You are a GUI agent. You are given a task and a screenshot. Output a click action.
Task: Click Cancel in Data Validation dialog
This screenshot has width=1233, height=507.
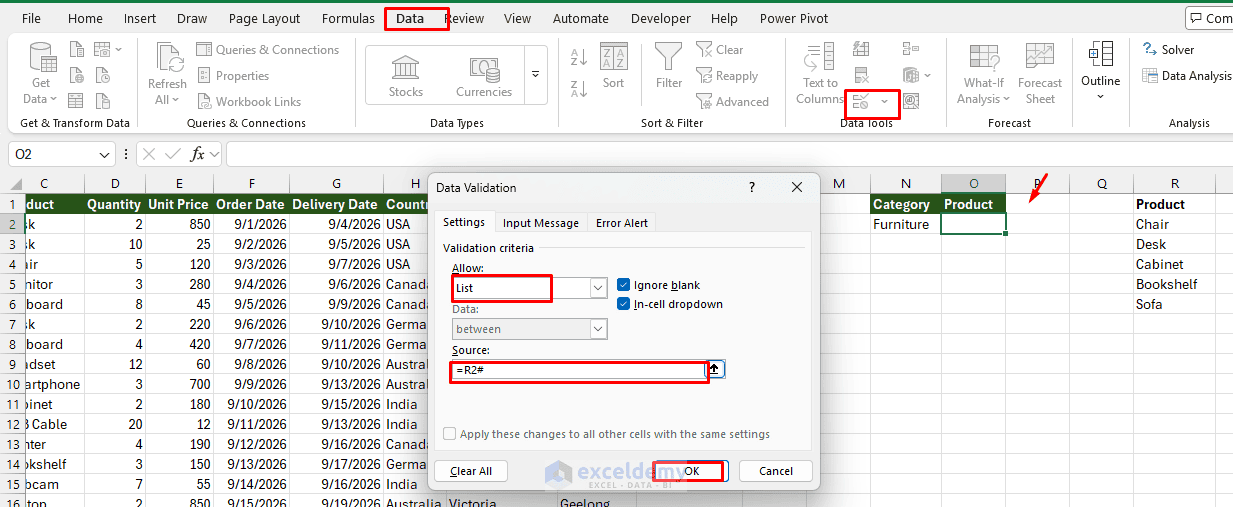[776, 471]
